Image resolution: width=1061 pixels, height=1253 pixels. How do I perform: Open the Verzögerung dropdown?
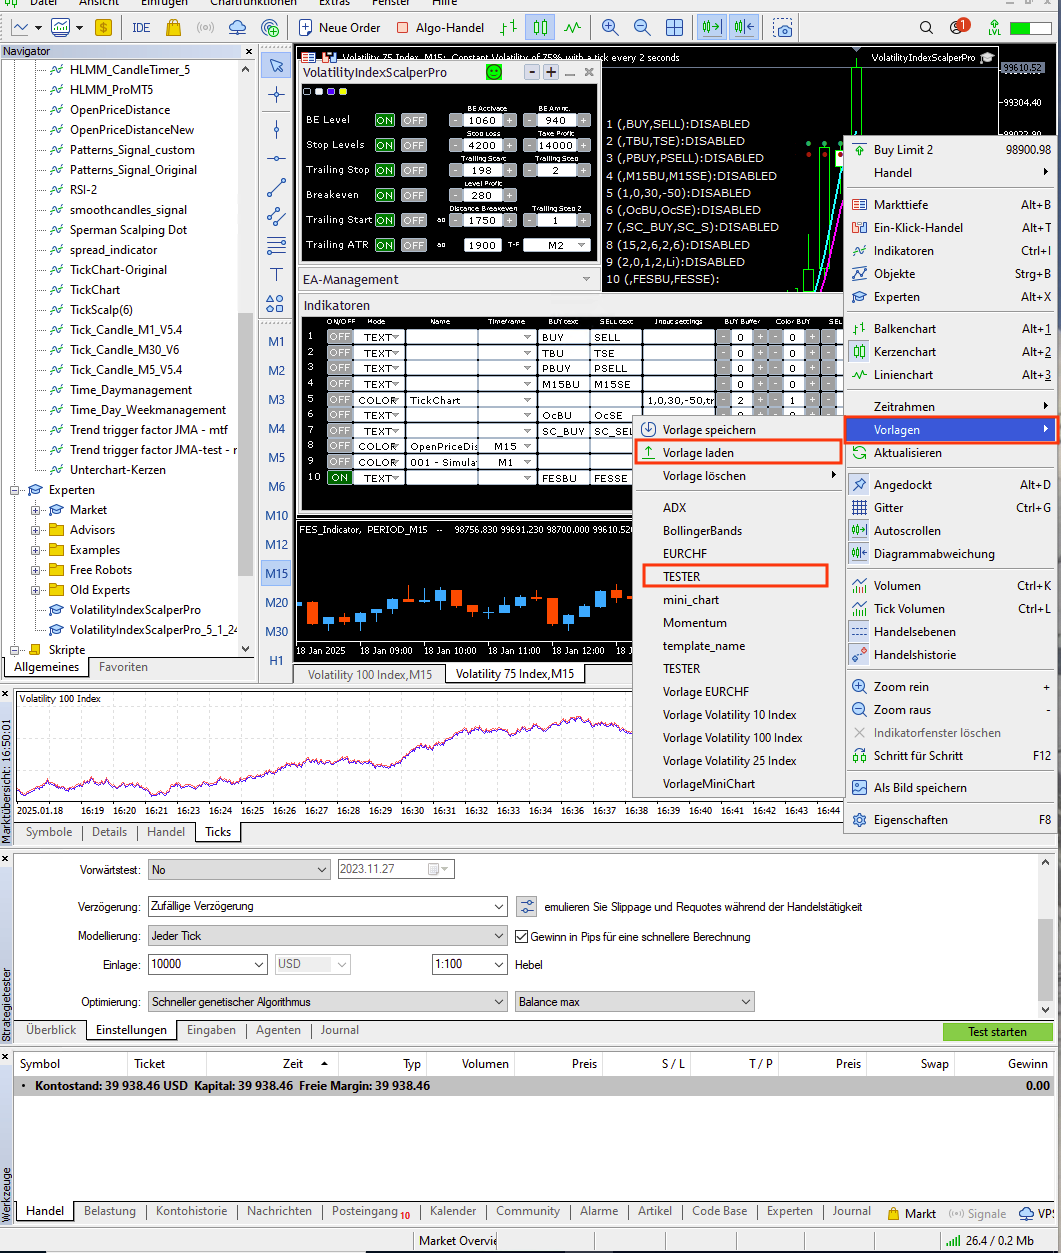[x=328, y=907]
